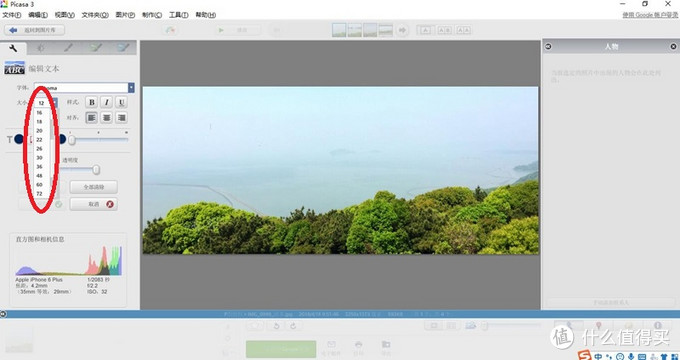Click the 取消 cancel button
Viewport: 680px width, 360px height.
click(93, 204)
